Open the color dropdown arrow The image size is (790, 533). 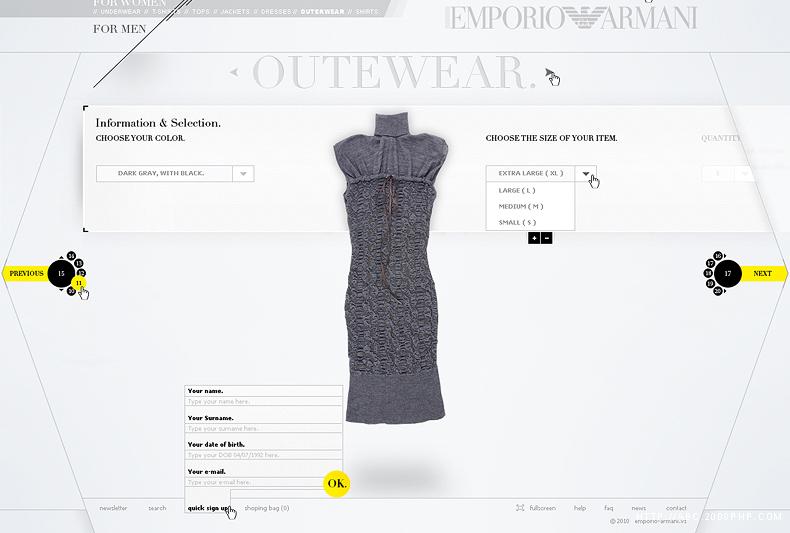pyautogui.click(x=243, y=173)
